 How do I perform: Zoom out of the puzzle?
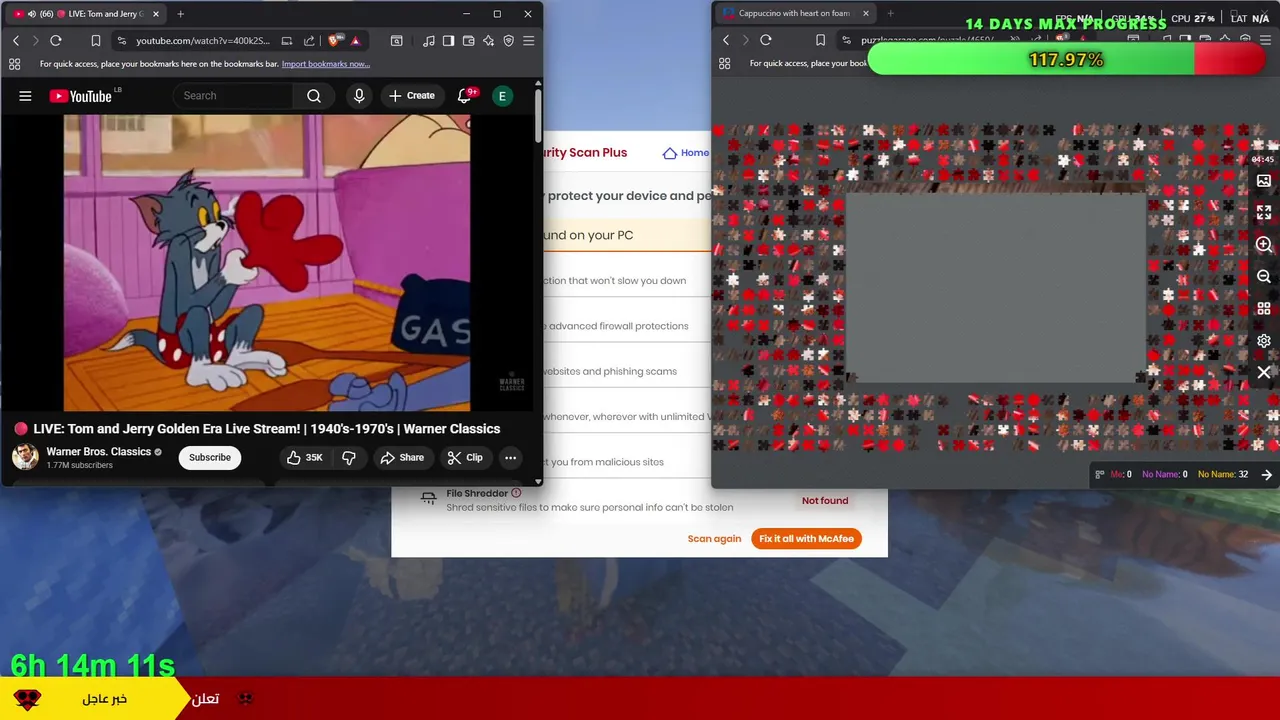point(1264,277)
